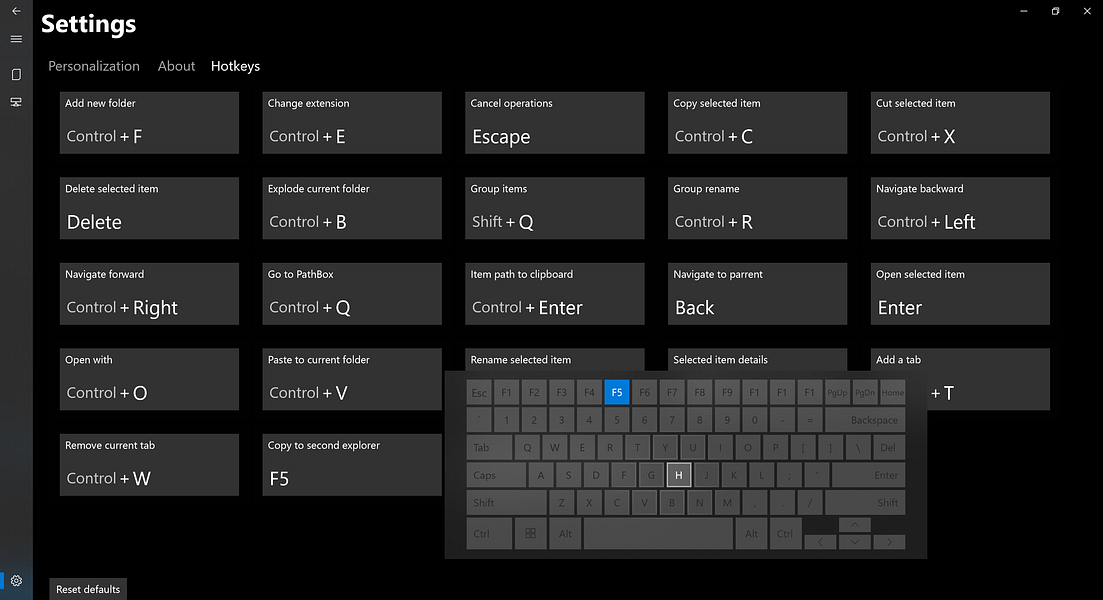Click the F2 key on the keyboard
1103x600 pixels.
click(x=534, y=392)
